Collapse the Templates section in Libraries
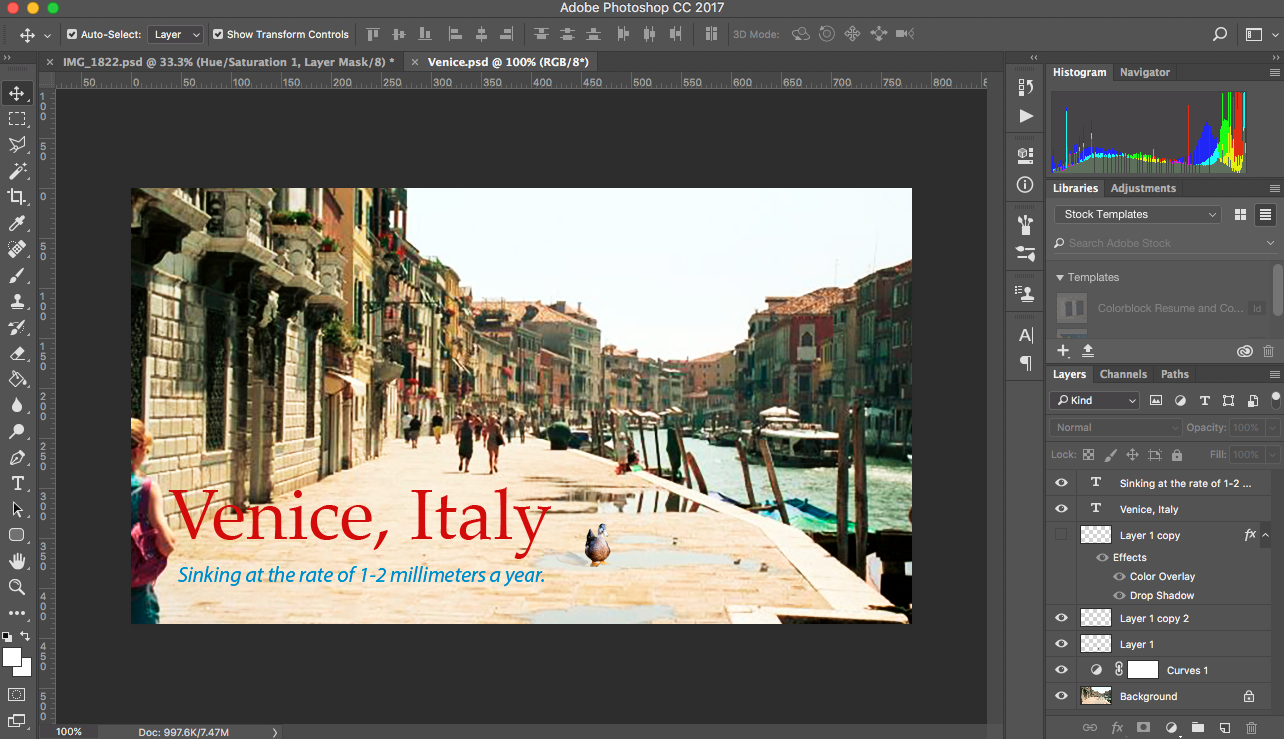The height and width of the screenshot is (739, 1284). pos(1060,277)
